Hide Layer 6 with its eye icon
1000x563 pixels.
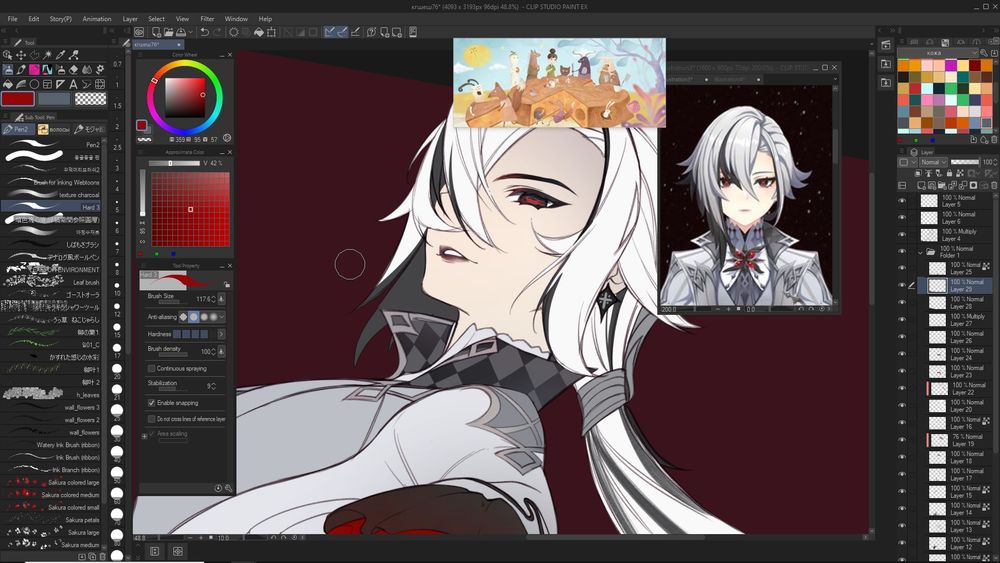(902, 217)
